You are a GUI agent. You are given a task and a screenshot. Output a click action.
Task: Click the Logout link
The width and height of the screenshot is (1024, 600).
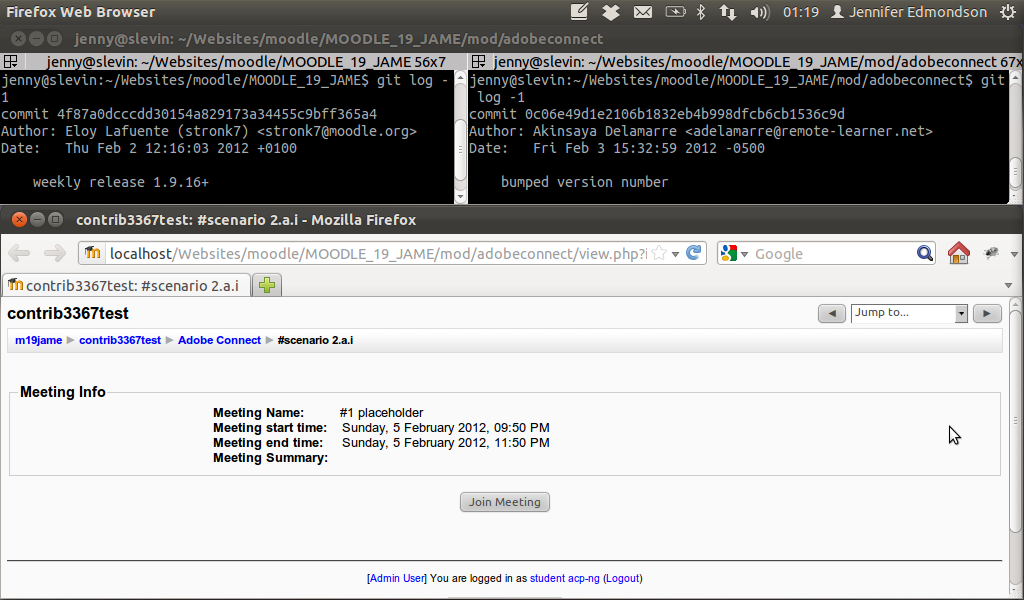pyautogui.click(x=622, y=578)
